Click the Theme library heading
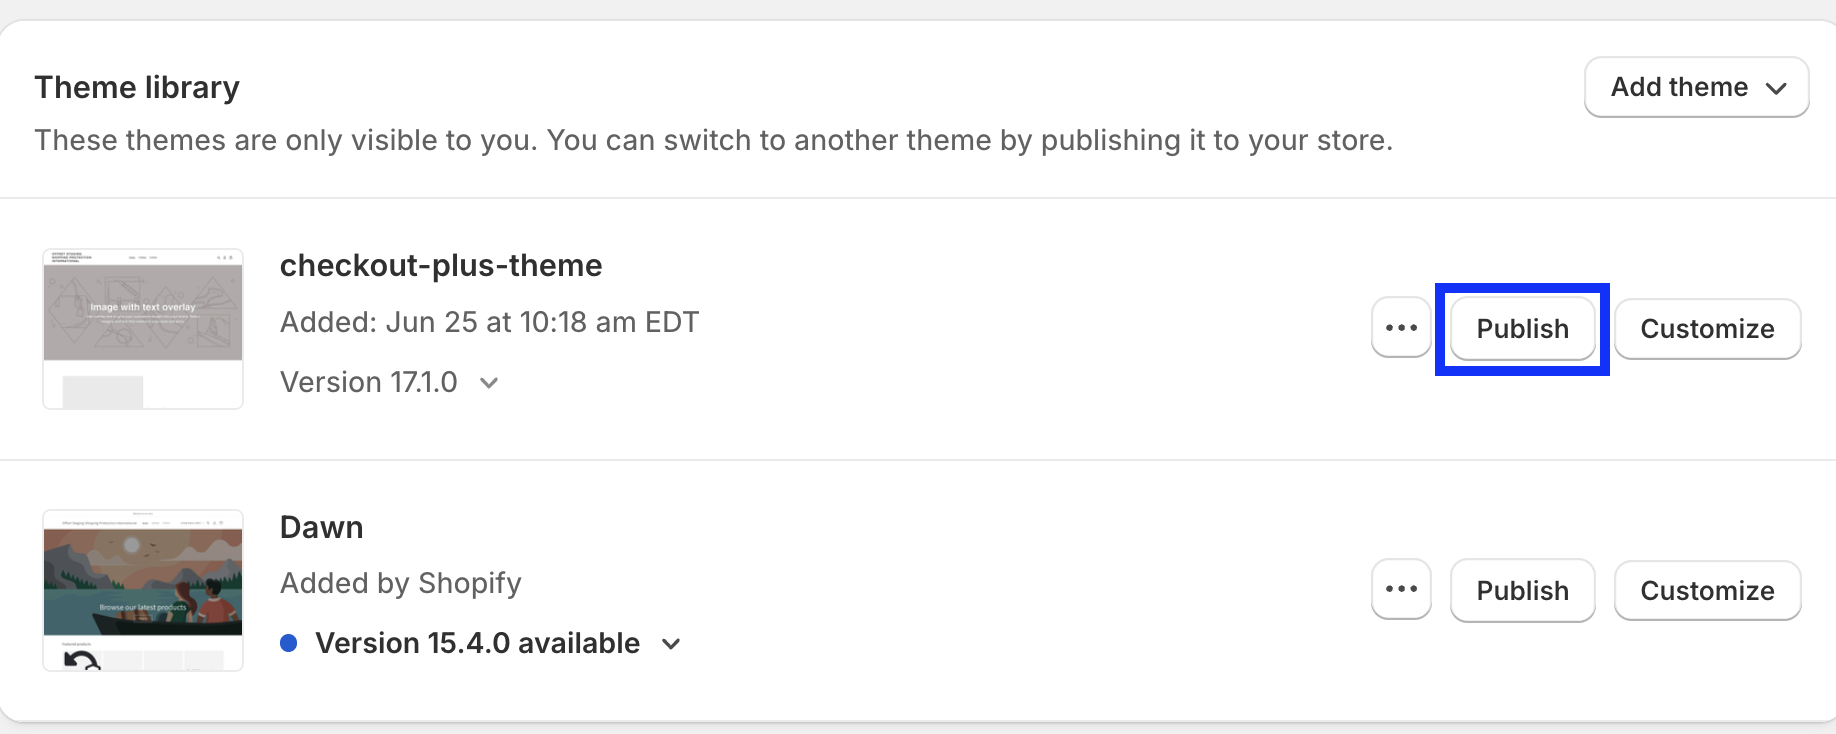Image resolution: width=1836 pixels, height=734 pixels. click(x=137, y=87)
